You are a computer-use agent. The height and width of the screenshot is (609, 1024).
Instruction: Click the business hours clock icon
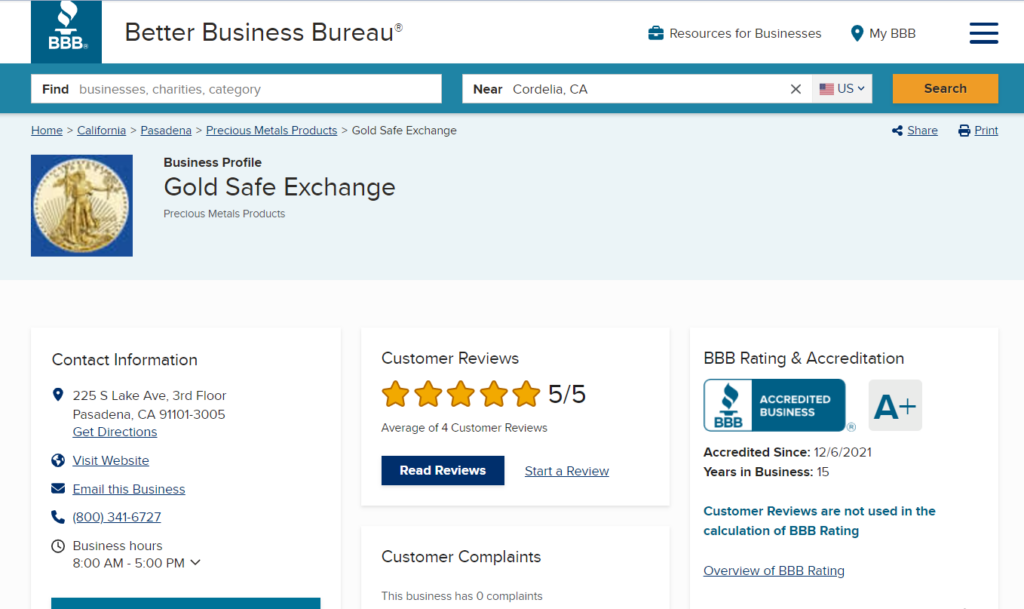click(x=58, y=546)
